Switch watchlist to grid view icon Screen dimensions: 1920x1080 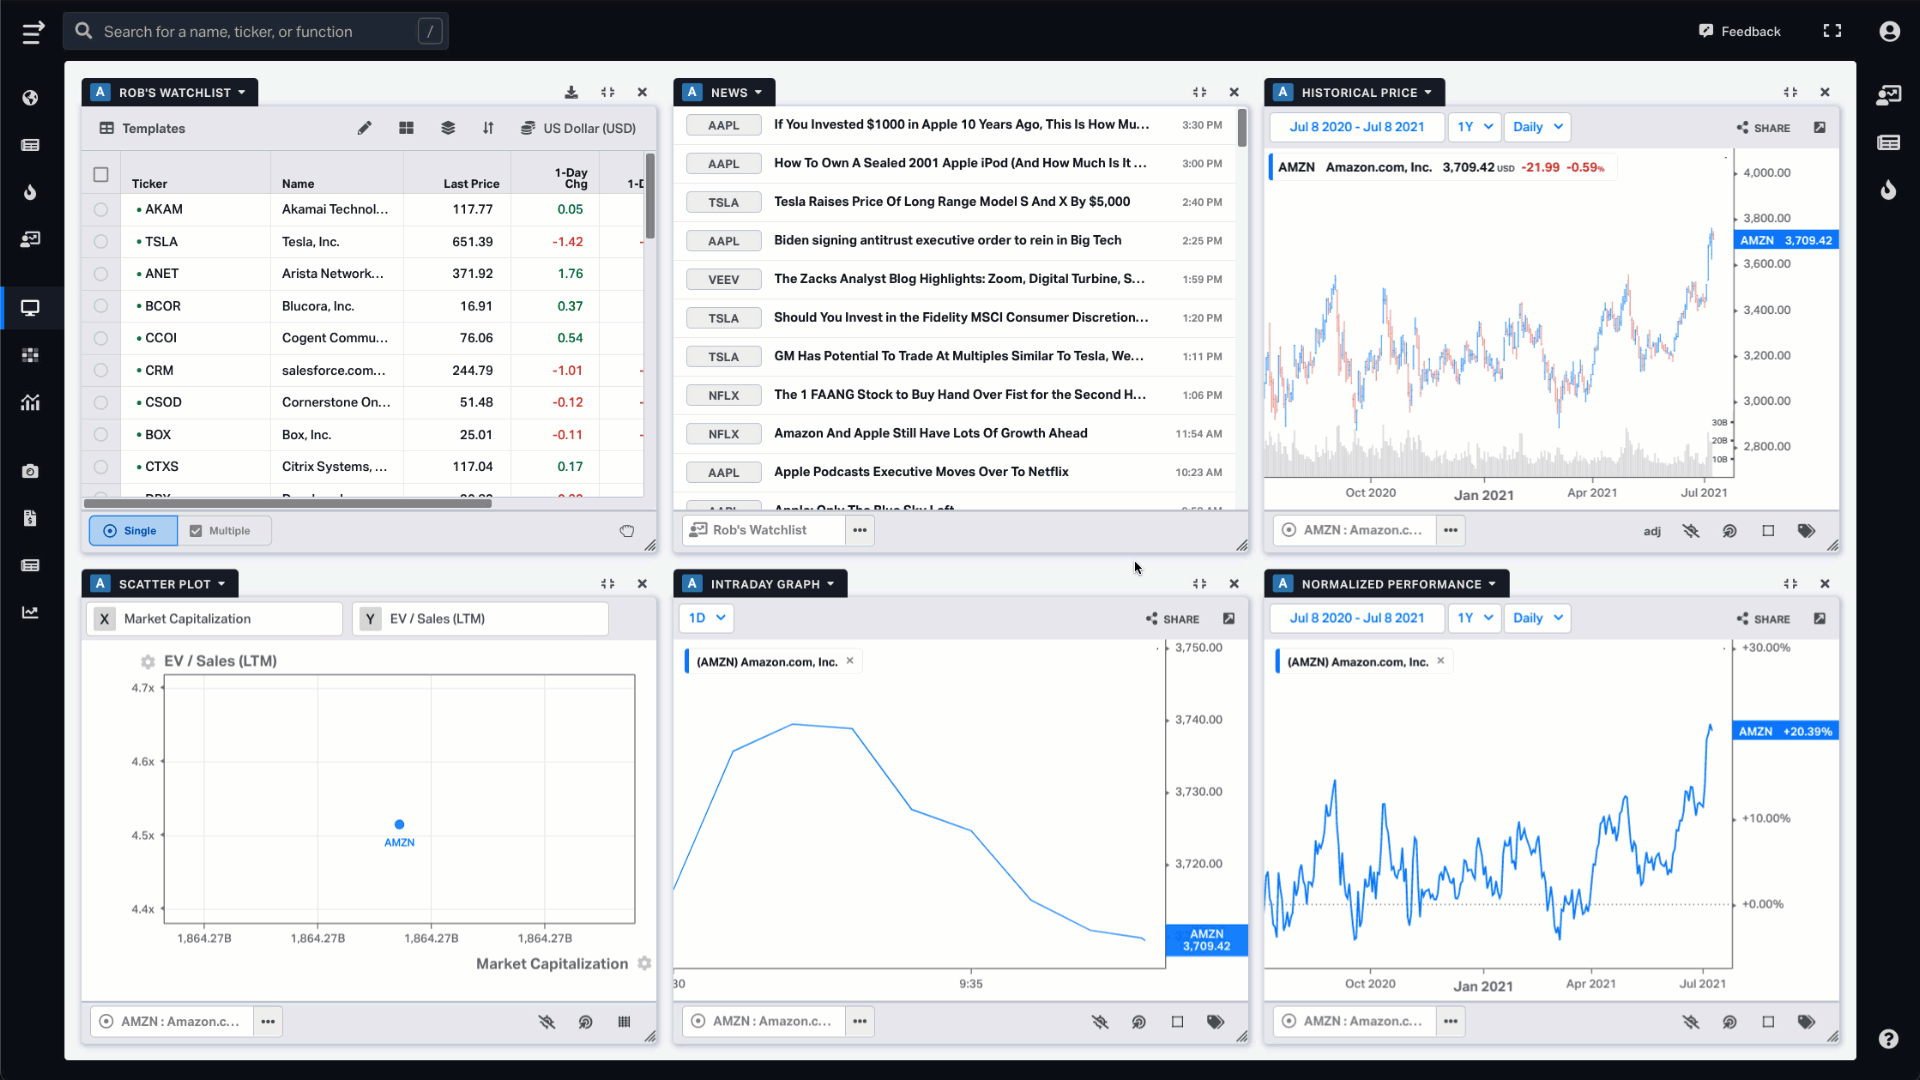(406, 128)
